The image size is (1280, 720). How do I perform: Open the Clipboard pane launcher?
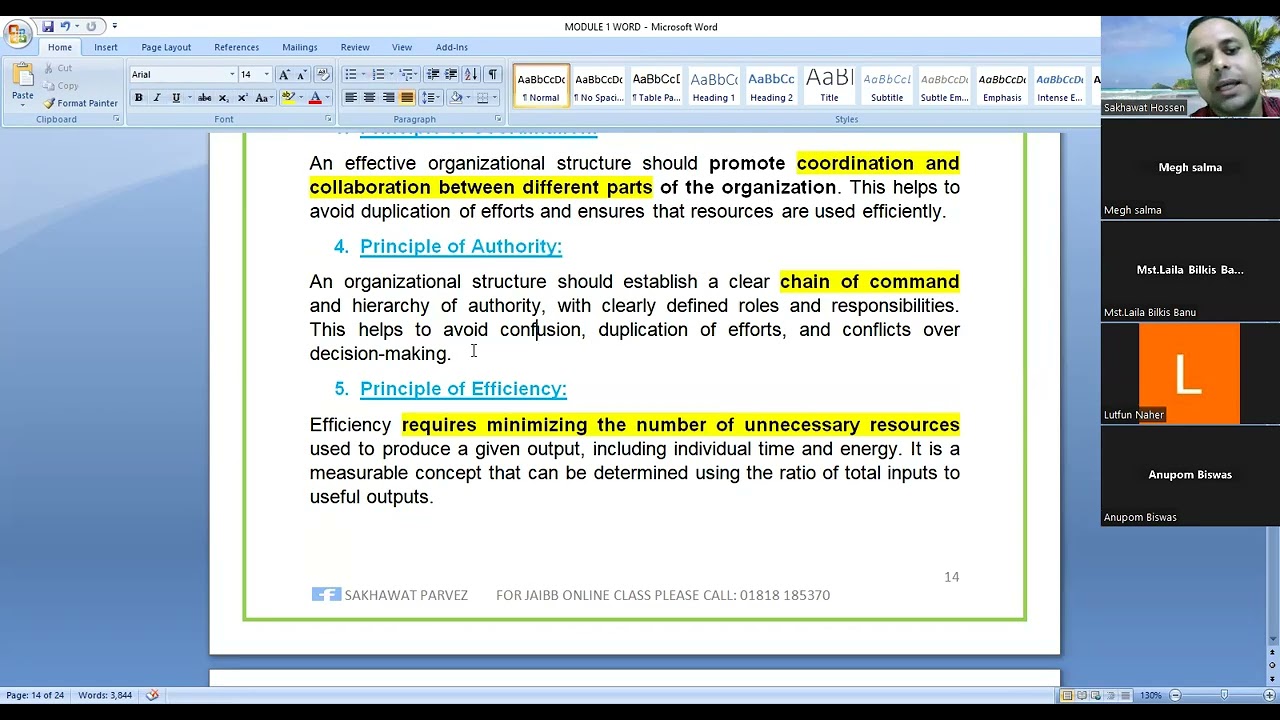pos(116,119)
